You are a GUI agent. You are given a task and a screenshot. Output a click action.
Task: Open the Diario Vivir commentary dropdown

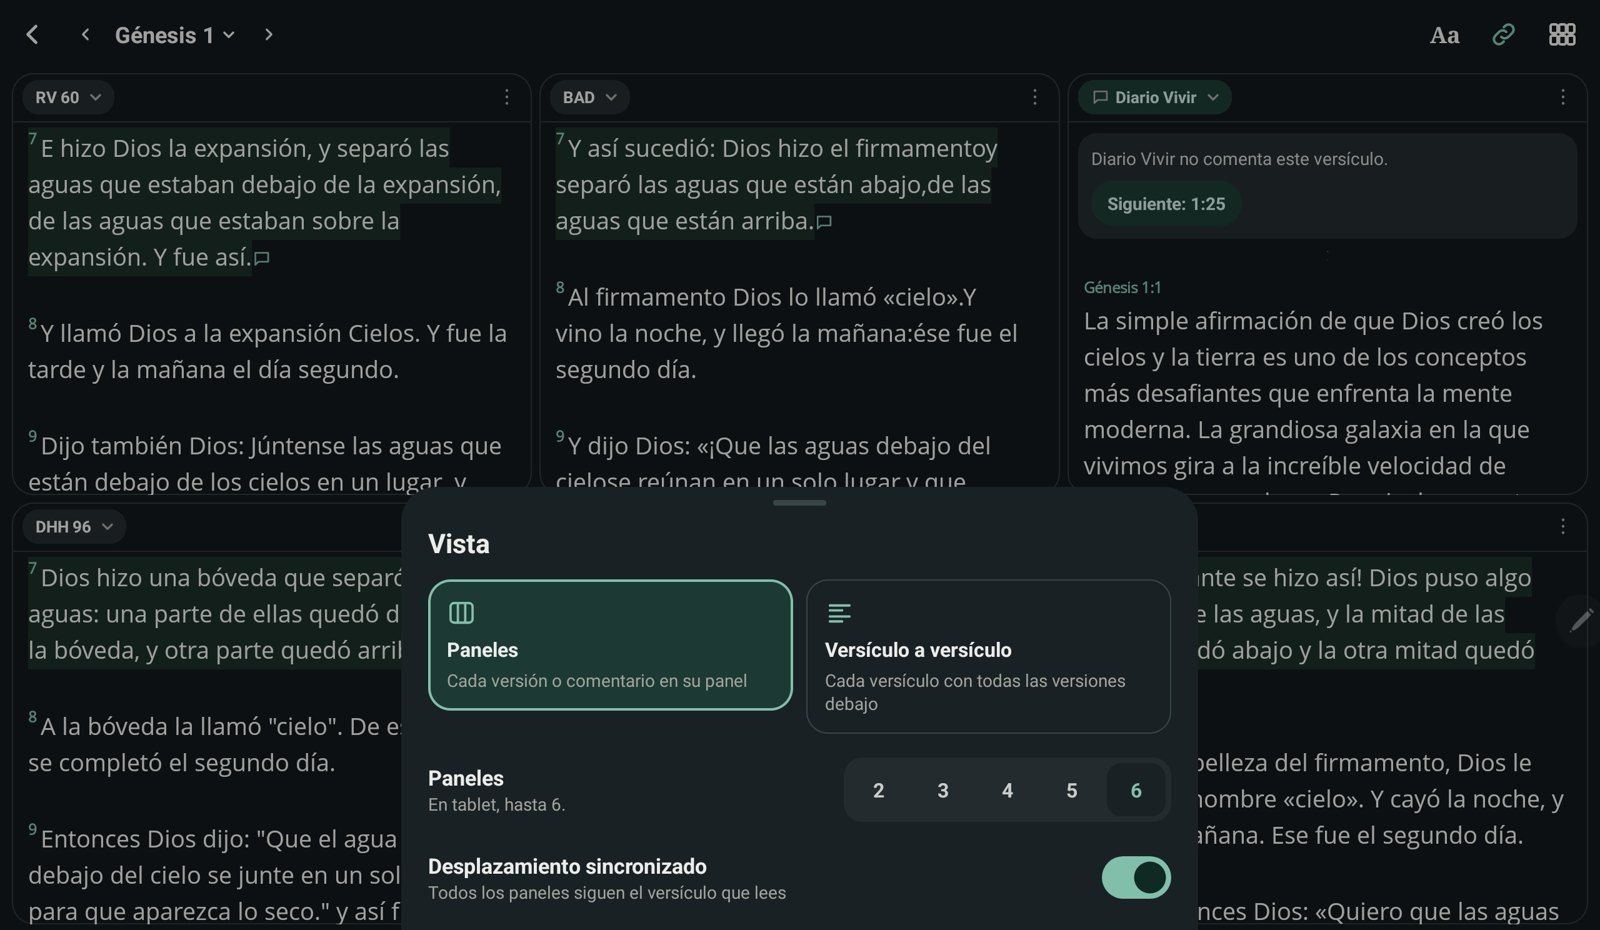(x=1155, y=97)
